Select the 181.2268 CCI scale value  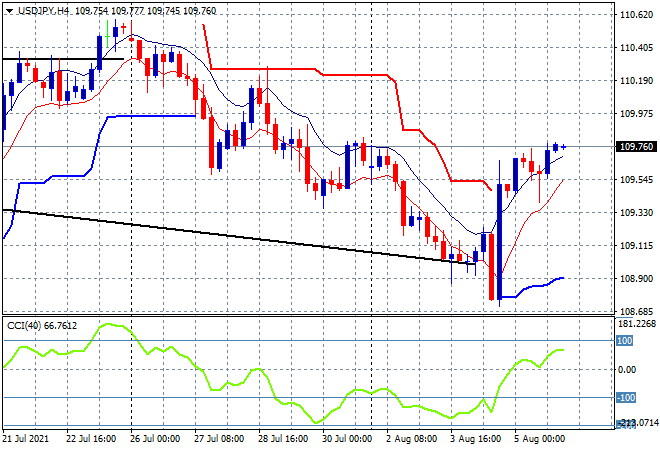[636, 324]
